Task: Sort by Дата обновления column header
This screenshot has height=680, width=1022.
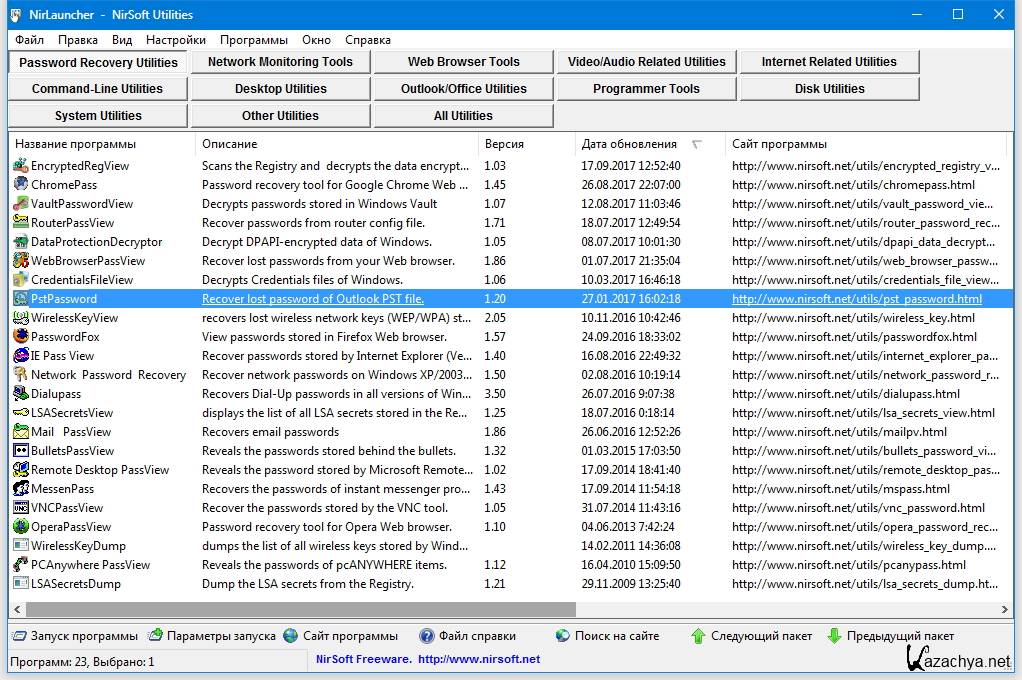Action: click(x=630, y=144)
